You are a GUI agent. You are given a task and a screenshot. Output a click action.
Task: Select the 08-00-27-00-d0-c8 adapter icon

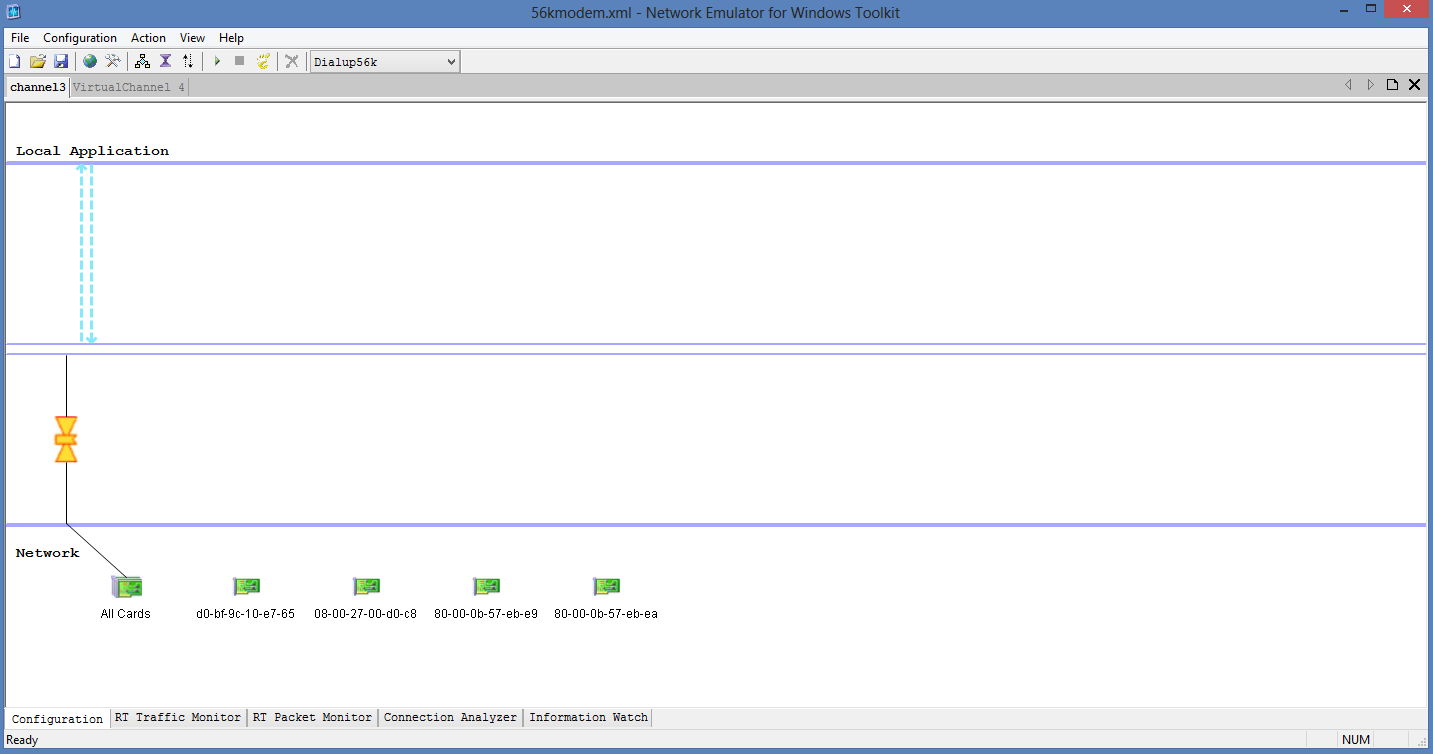366,586
